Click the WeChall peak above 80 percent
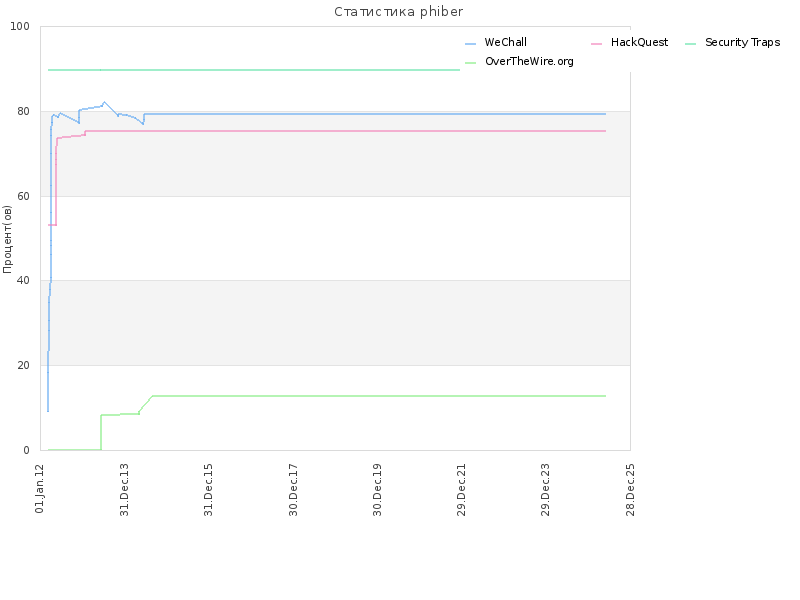The image size is (800, 600). (x=104, y=103)
